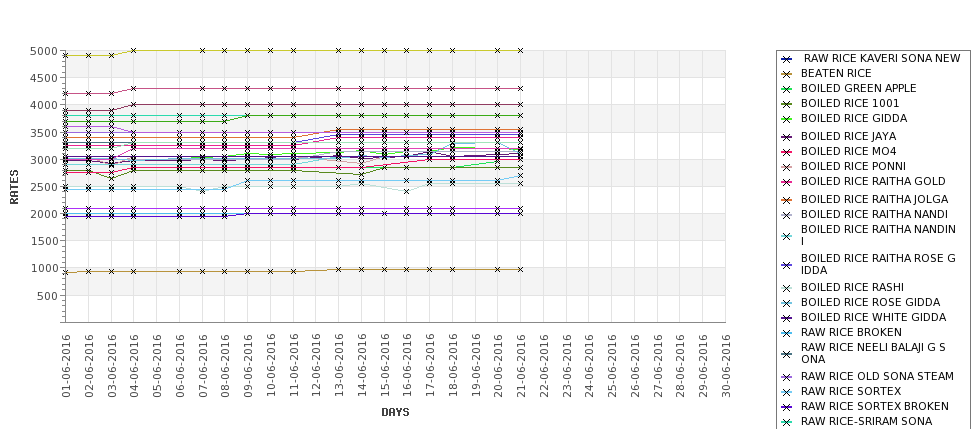Image resolution: width=975 pixels, height=429 pixels.
Task: Pick the BOILED RICE RAITHA GOLD legend label
Action: (x=873, y=181)
